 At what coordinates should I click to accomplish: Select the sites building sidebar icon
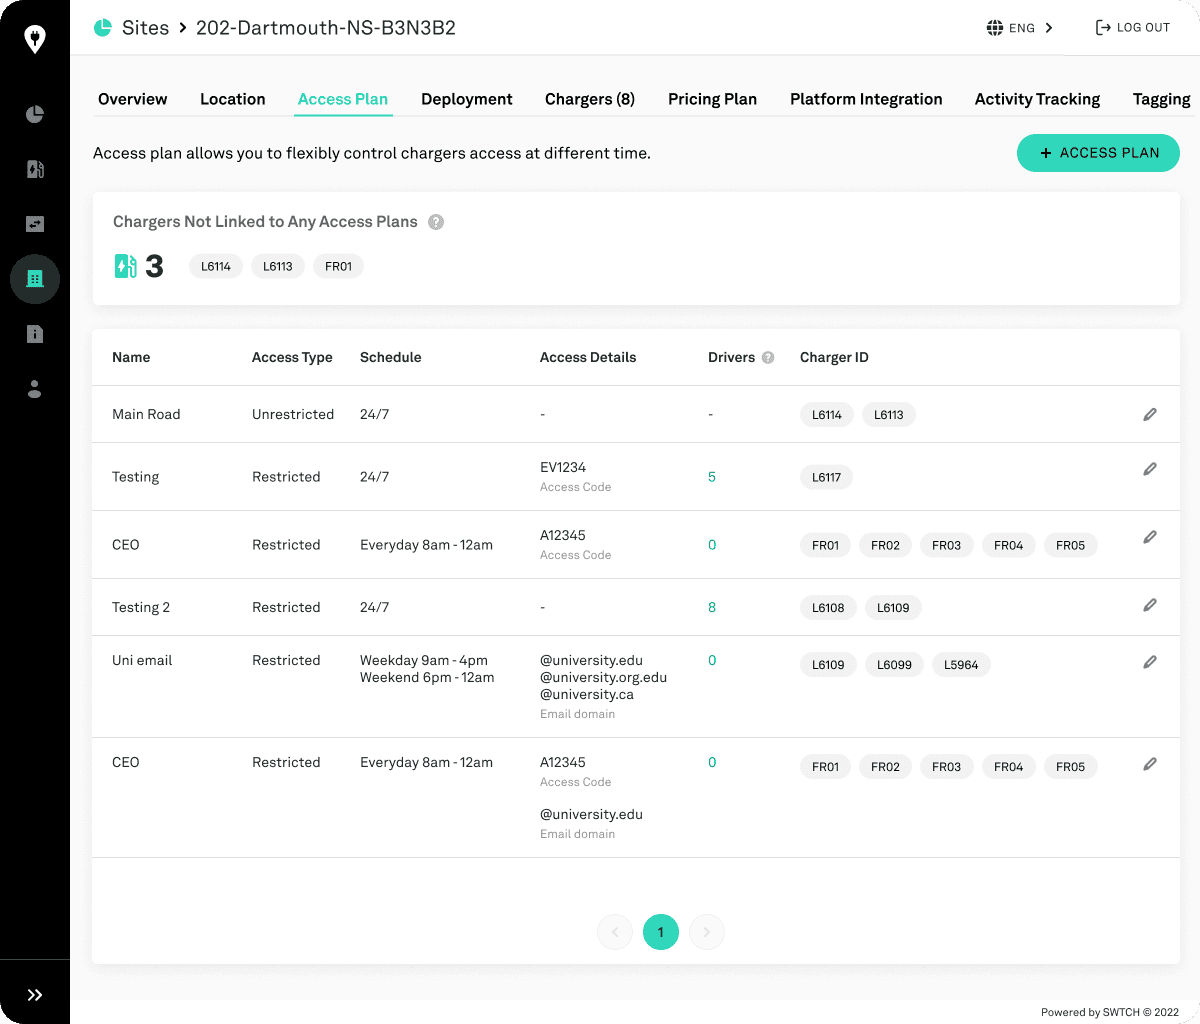(x=35, y=279)
